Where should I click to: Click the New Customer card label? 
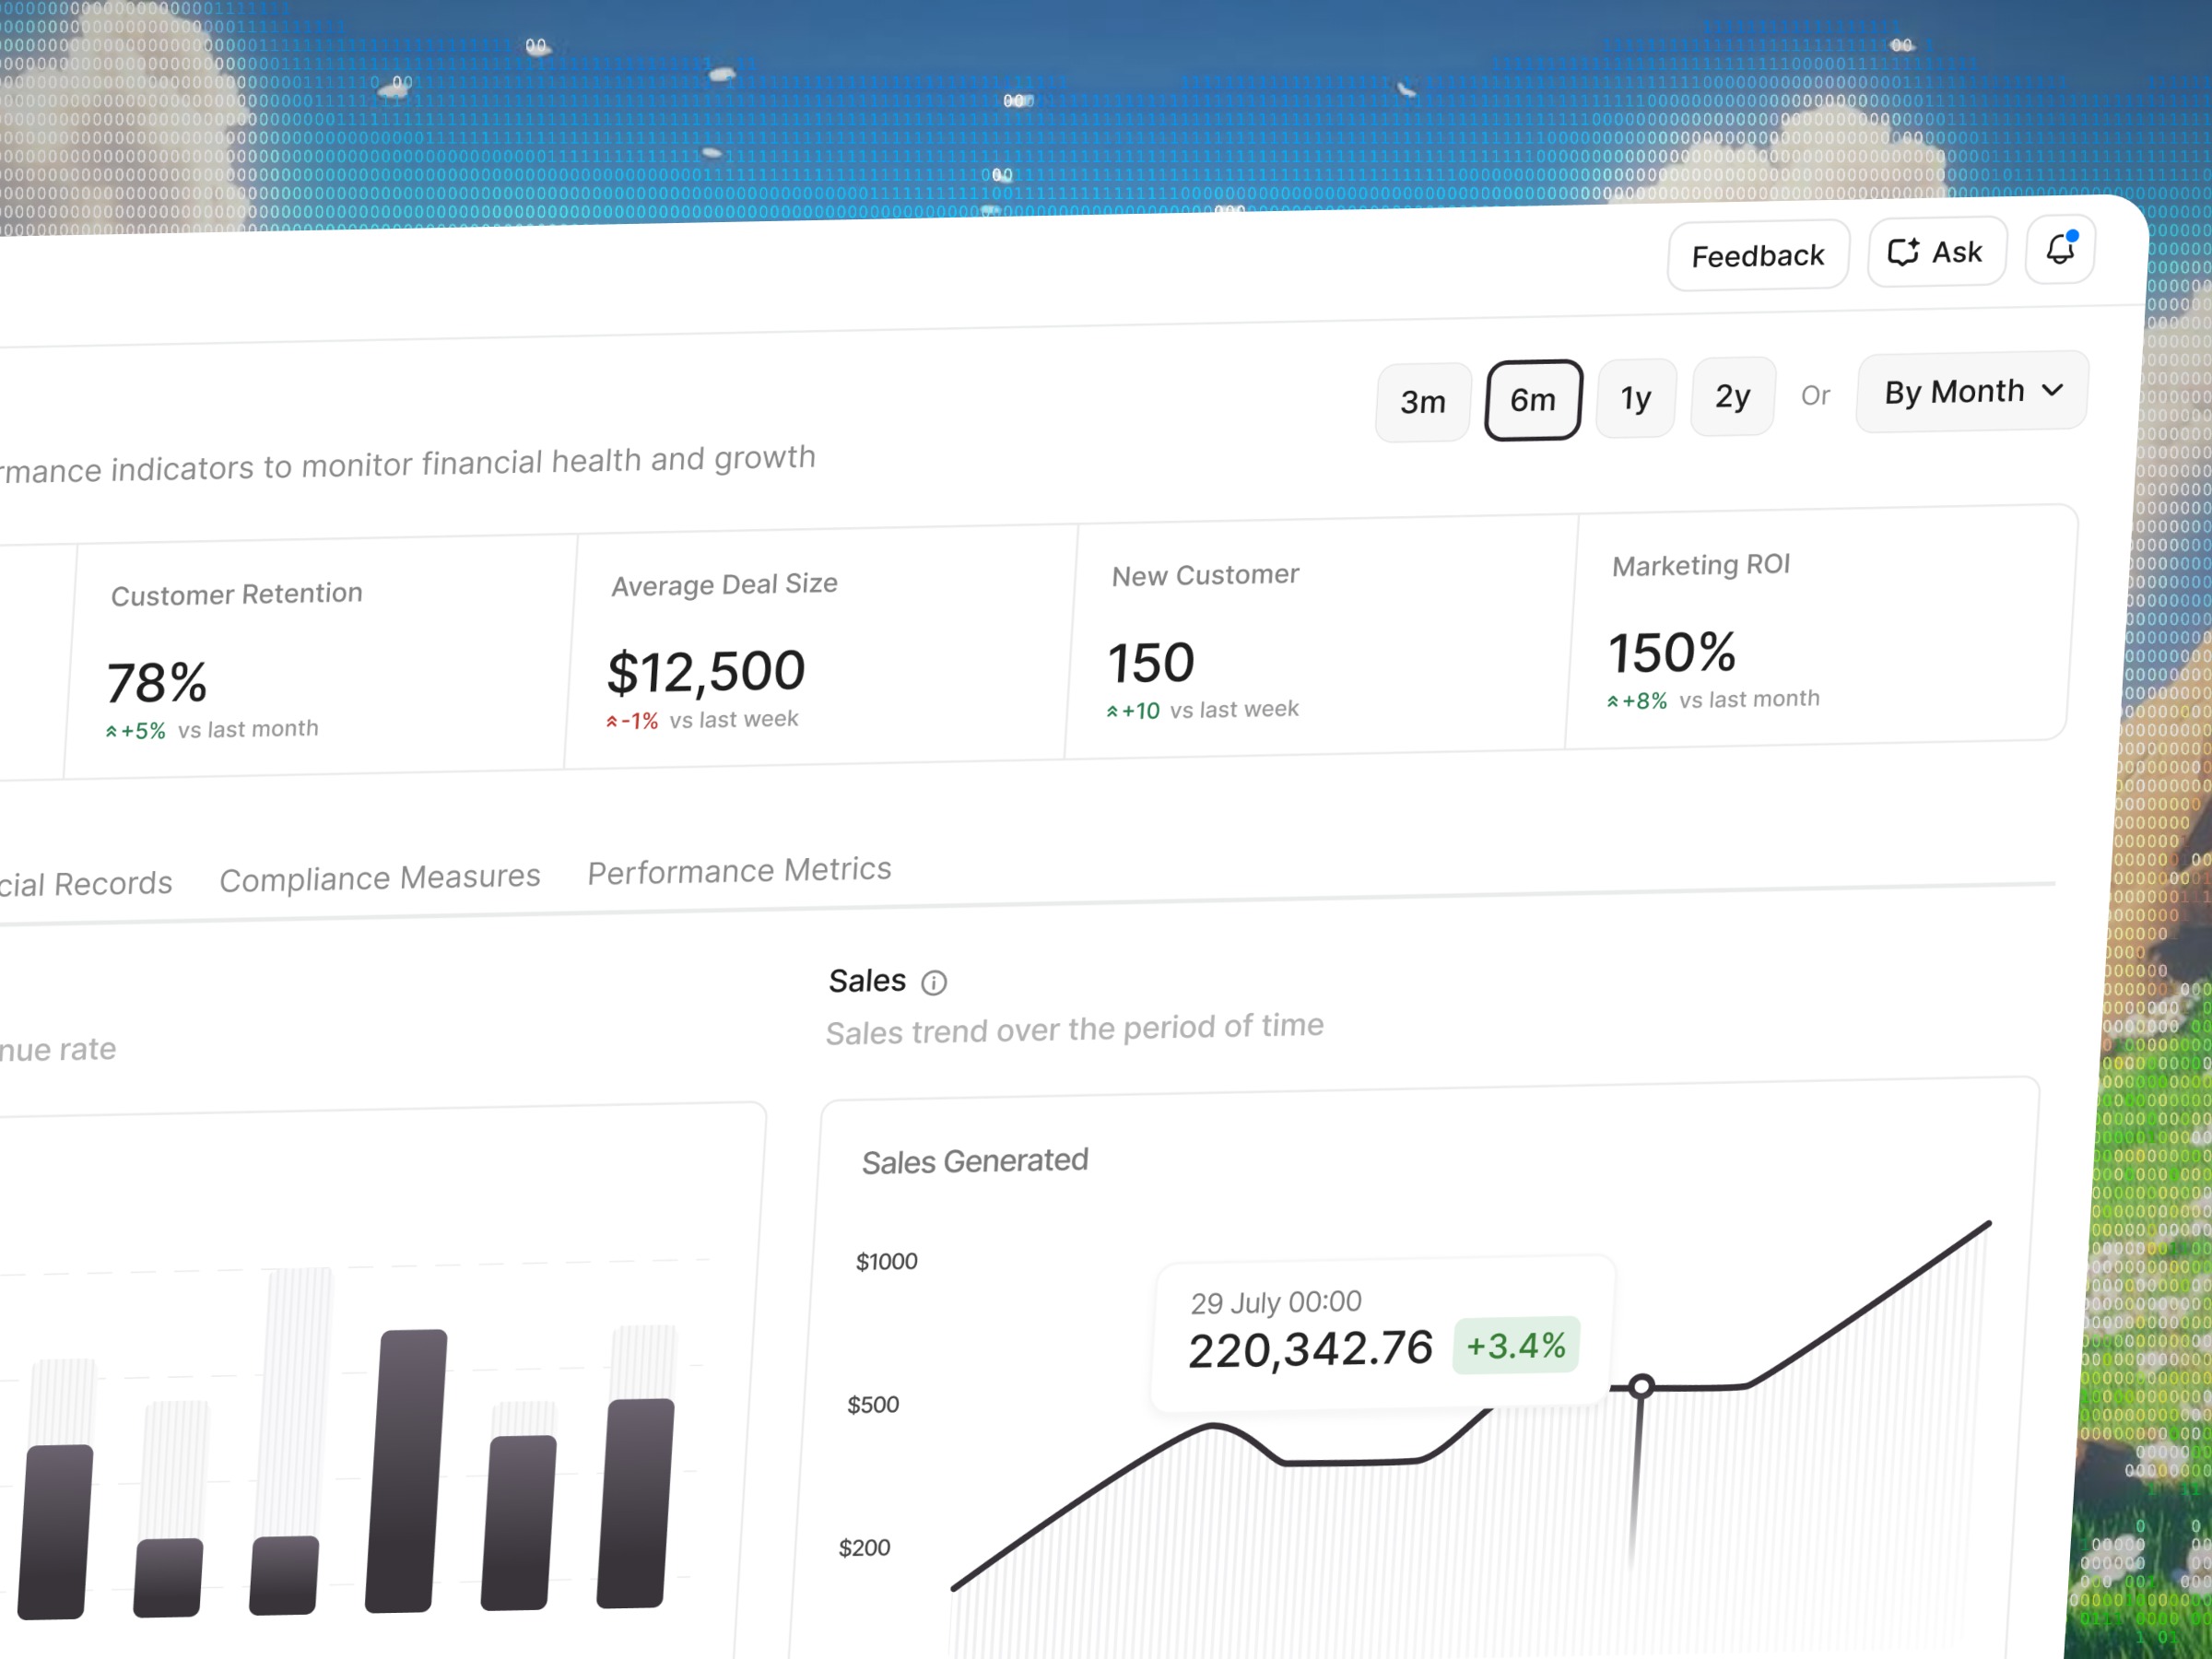[x=1205, y=576]
